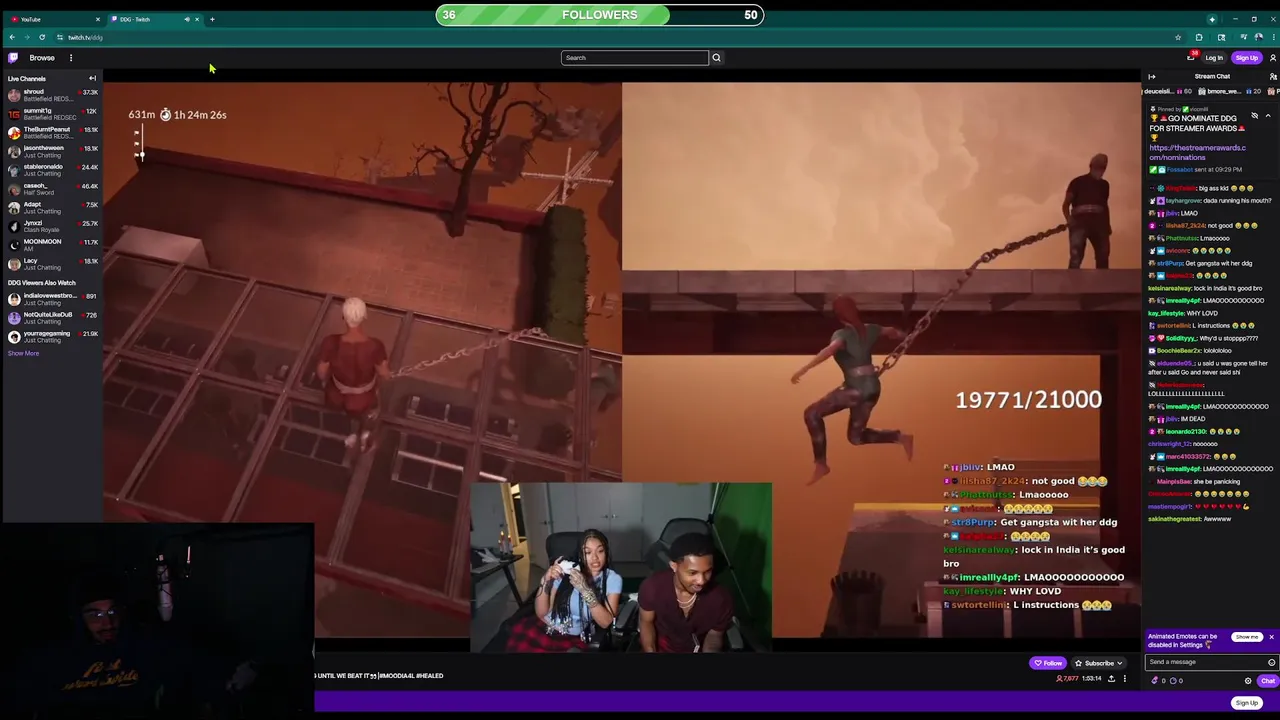Expand Show More in sidebar
1280x720 pixels.
point(24,353)
